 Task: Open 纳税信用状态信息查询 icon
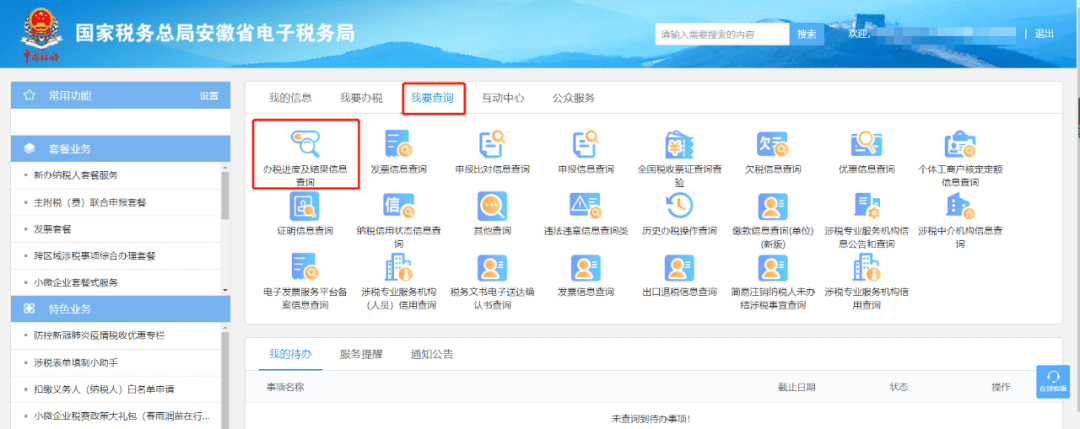click(x=398, y=205)
